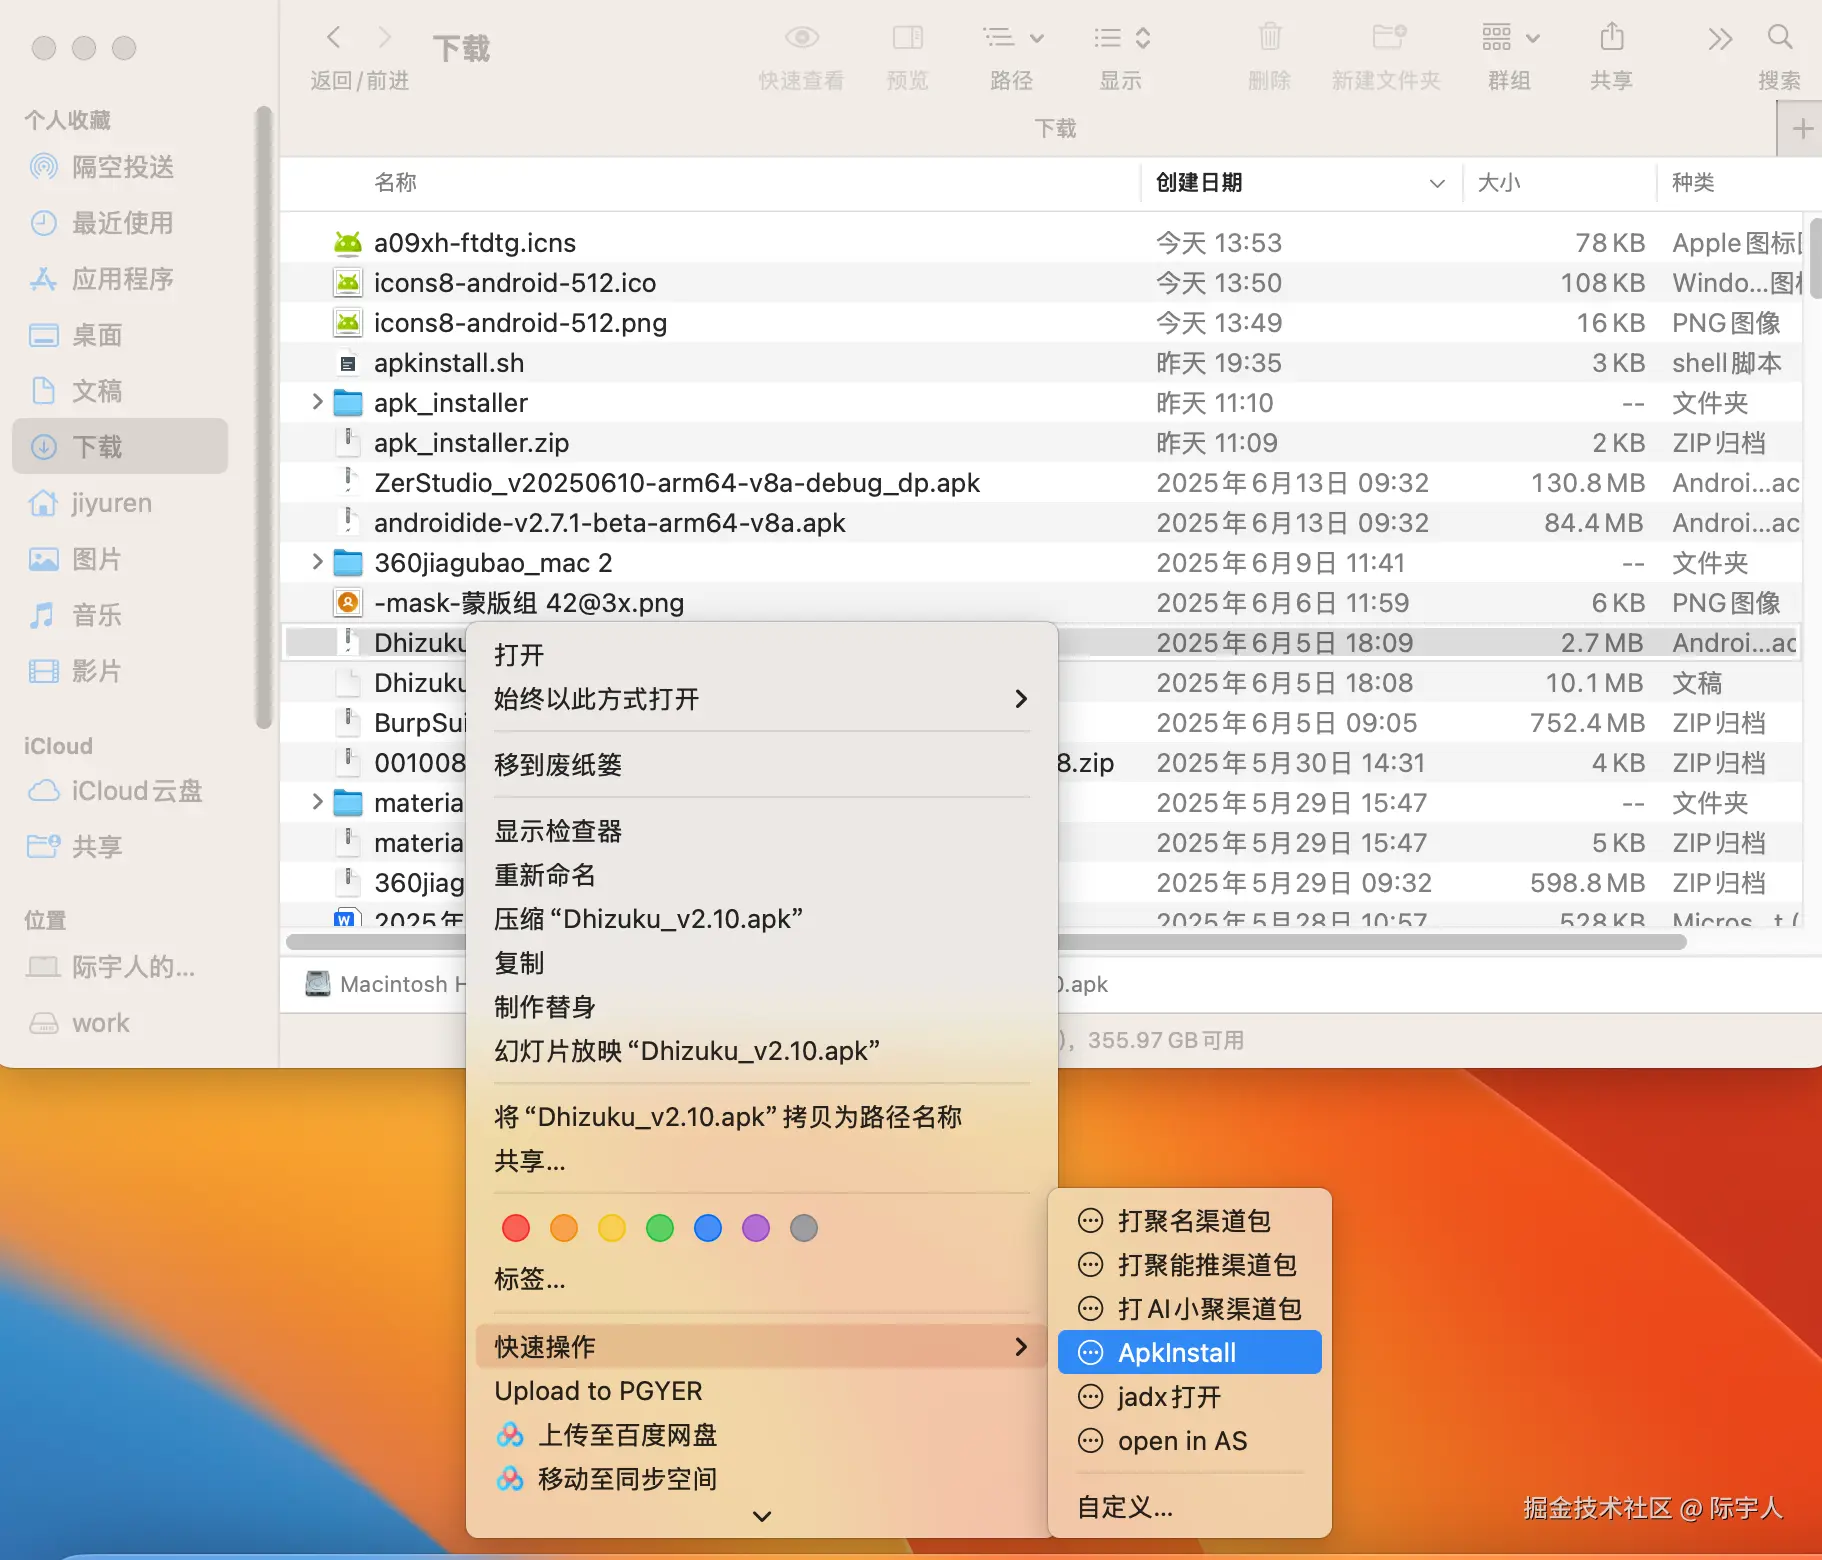Go back with the left arrow
Image resolution: width=1822 pixels, height=1560 pixels.
click(x=334, y=37)
